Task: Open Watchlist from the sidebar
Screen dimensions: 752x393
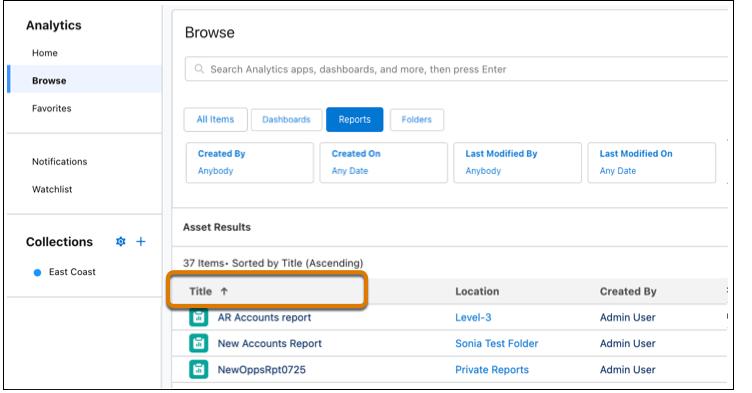Action: coord(52,189)
